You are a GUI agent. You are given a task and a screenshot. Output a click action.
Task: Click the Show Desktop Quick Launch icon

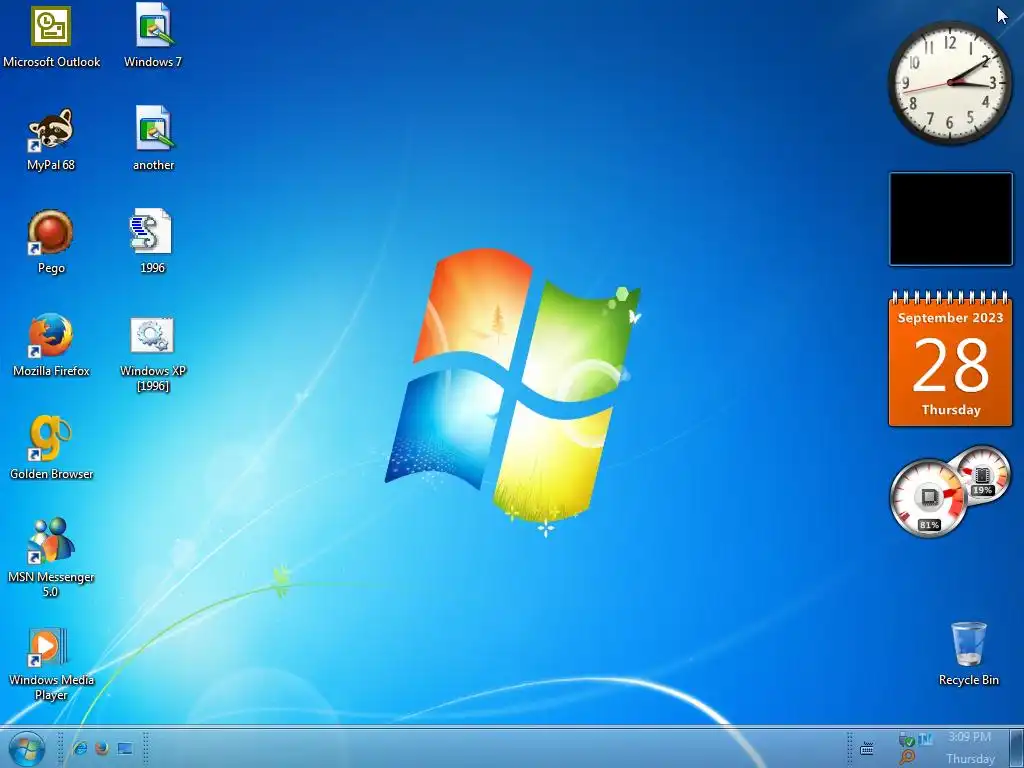coord(125,748)
